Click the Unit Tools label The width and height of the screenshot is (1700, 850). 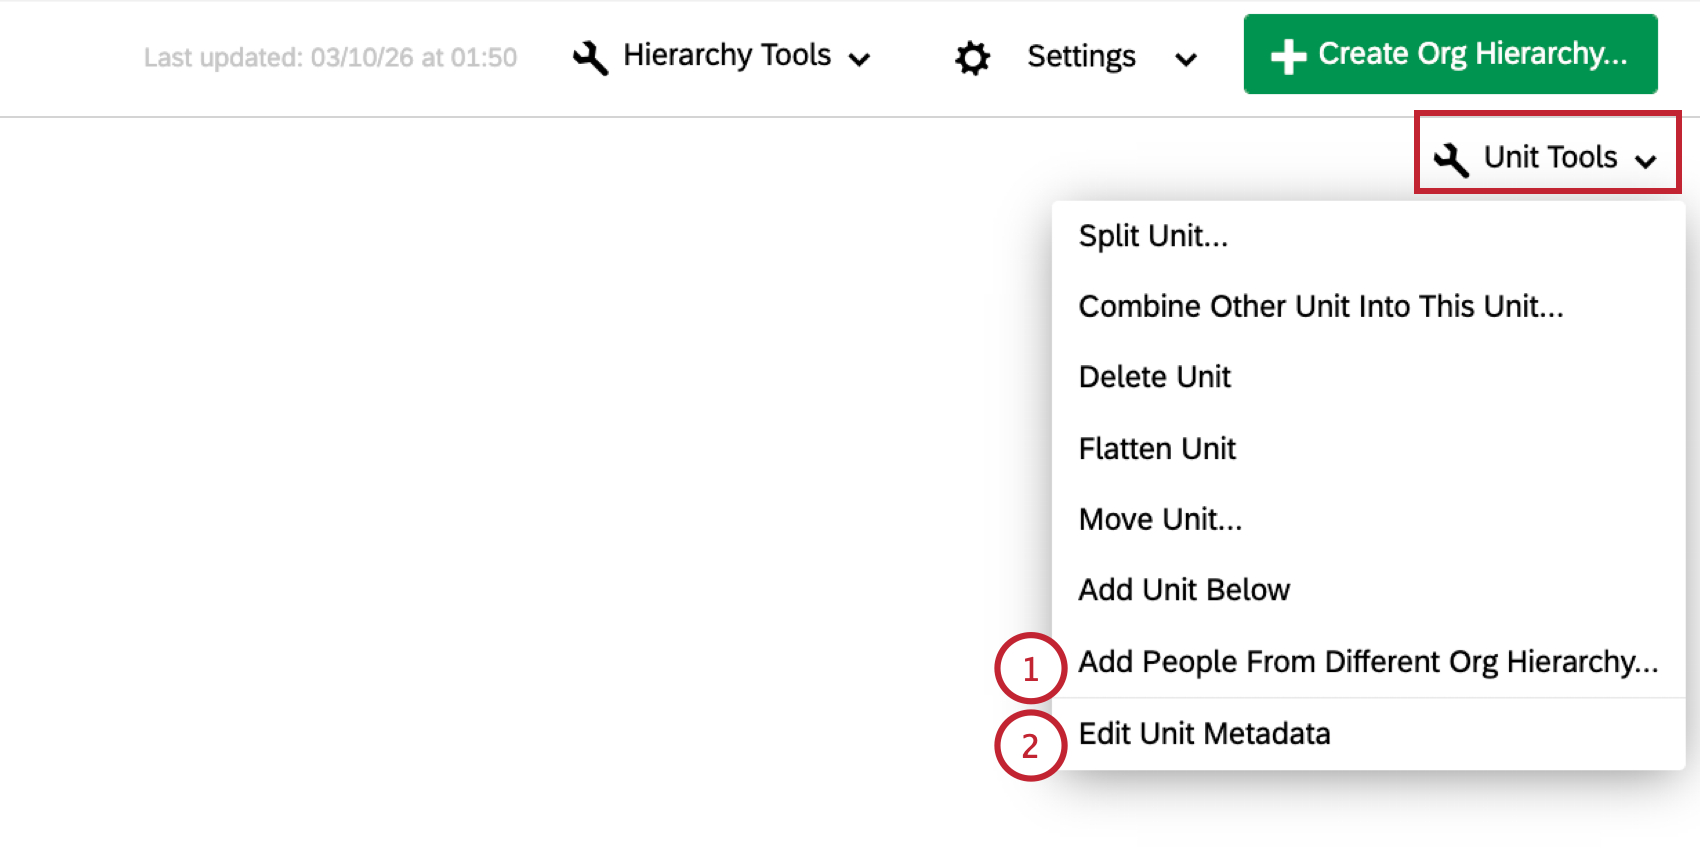click(1550, 157)
